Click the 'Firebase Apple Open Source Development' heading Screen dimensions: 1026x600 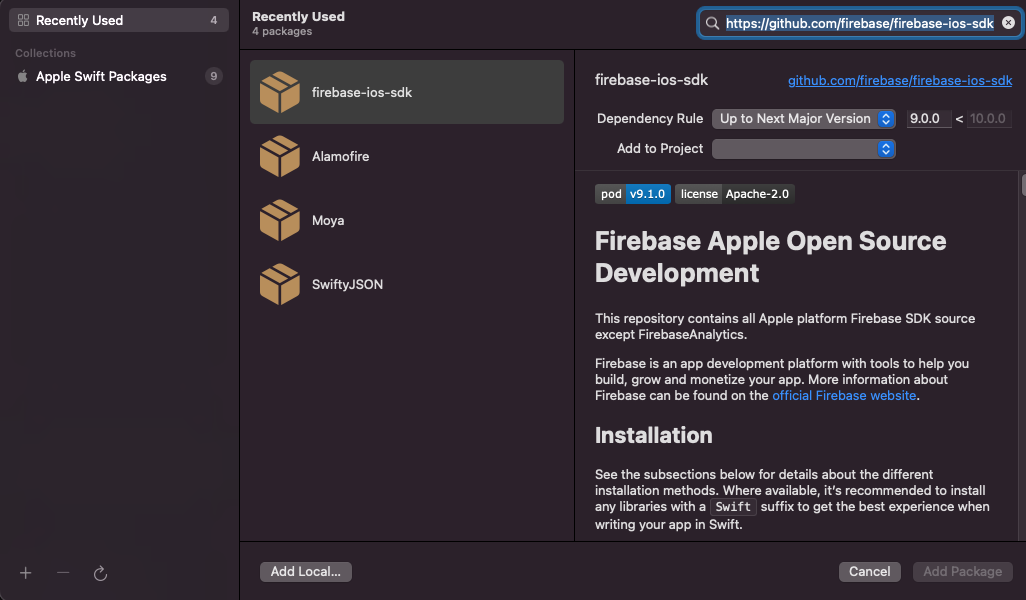click(x=770, y=256)
